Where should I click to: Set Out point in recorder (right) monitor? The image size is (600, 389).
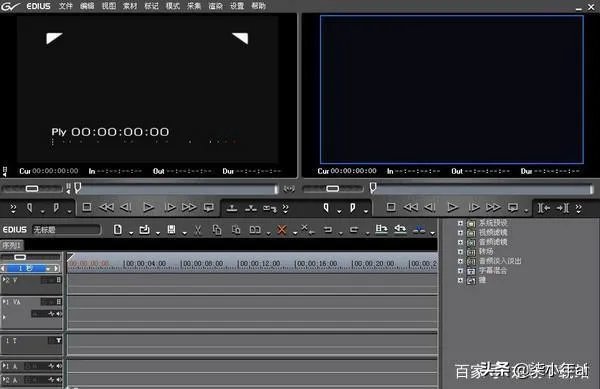[353, 208]
